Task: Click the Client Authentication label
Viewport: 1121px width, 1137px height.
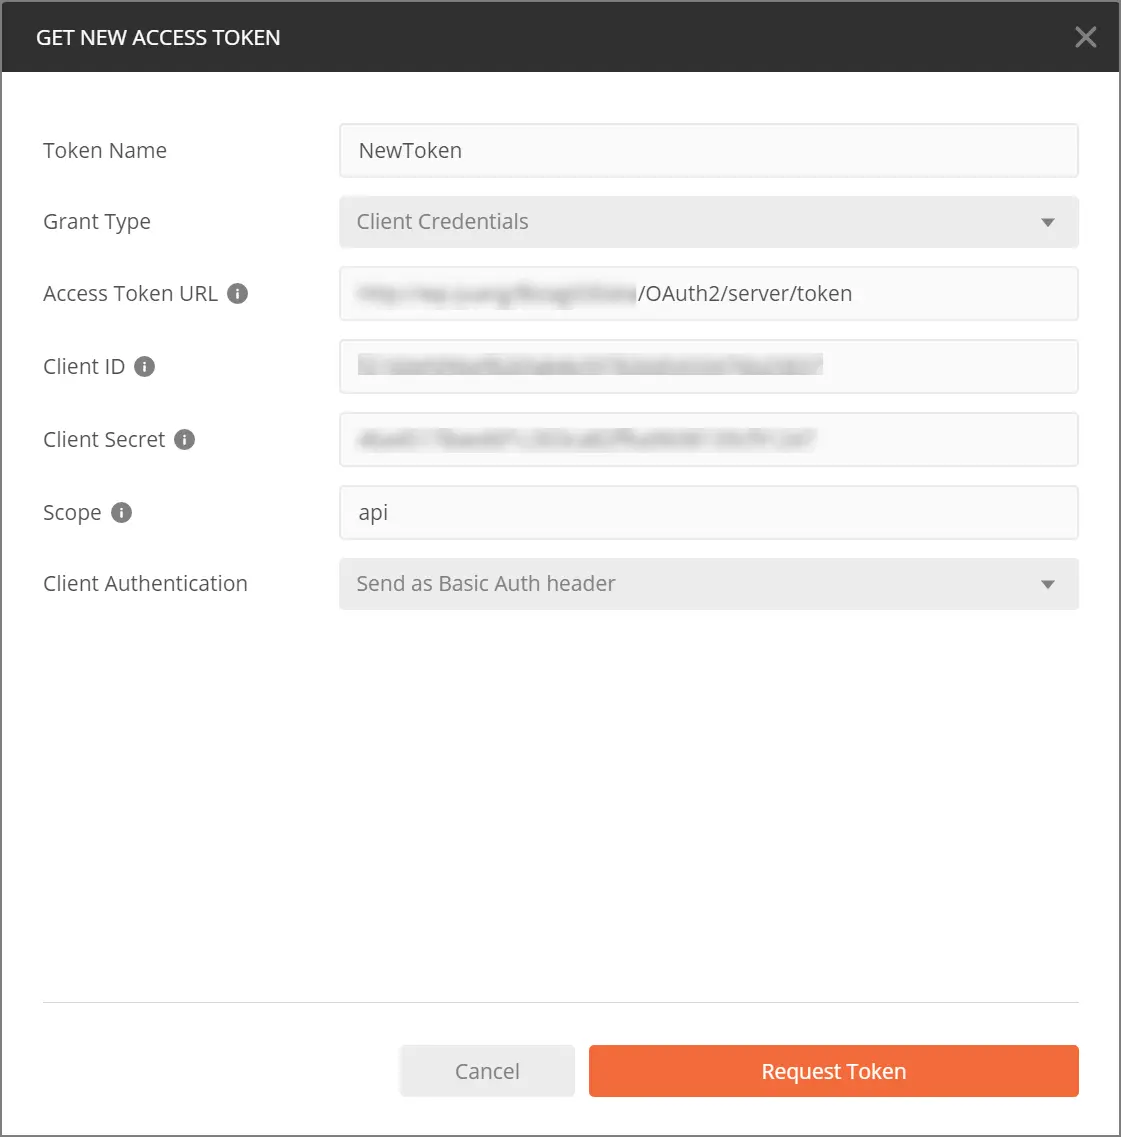Action: coord(146,584)
